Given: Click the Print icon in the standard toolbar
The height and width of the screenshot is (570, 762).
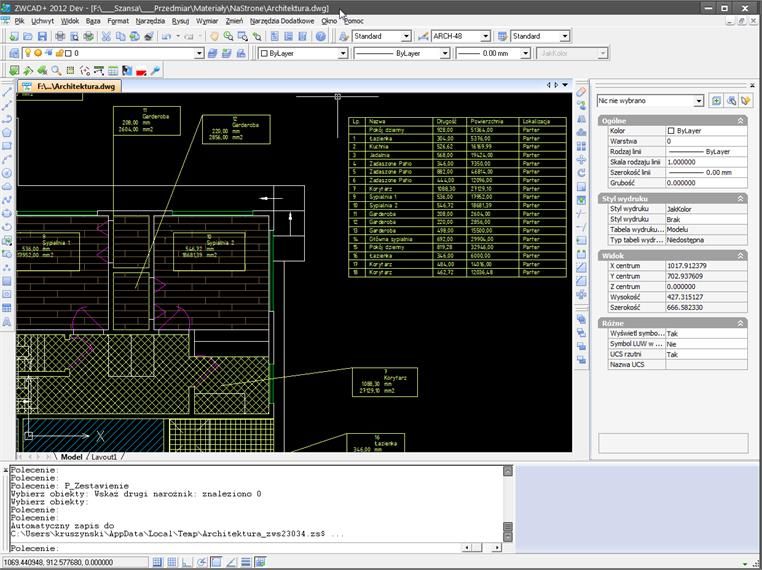Looking at the screenshot, I should pyautogui.click(x=60, y=36).
